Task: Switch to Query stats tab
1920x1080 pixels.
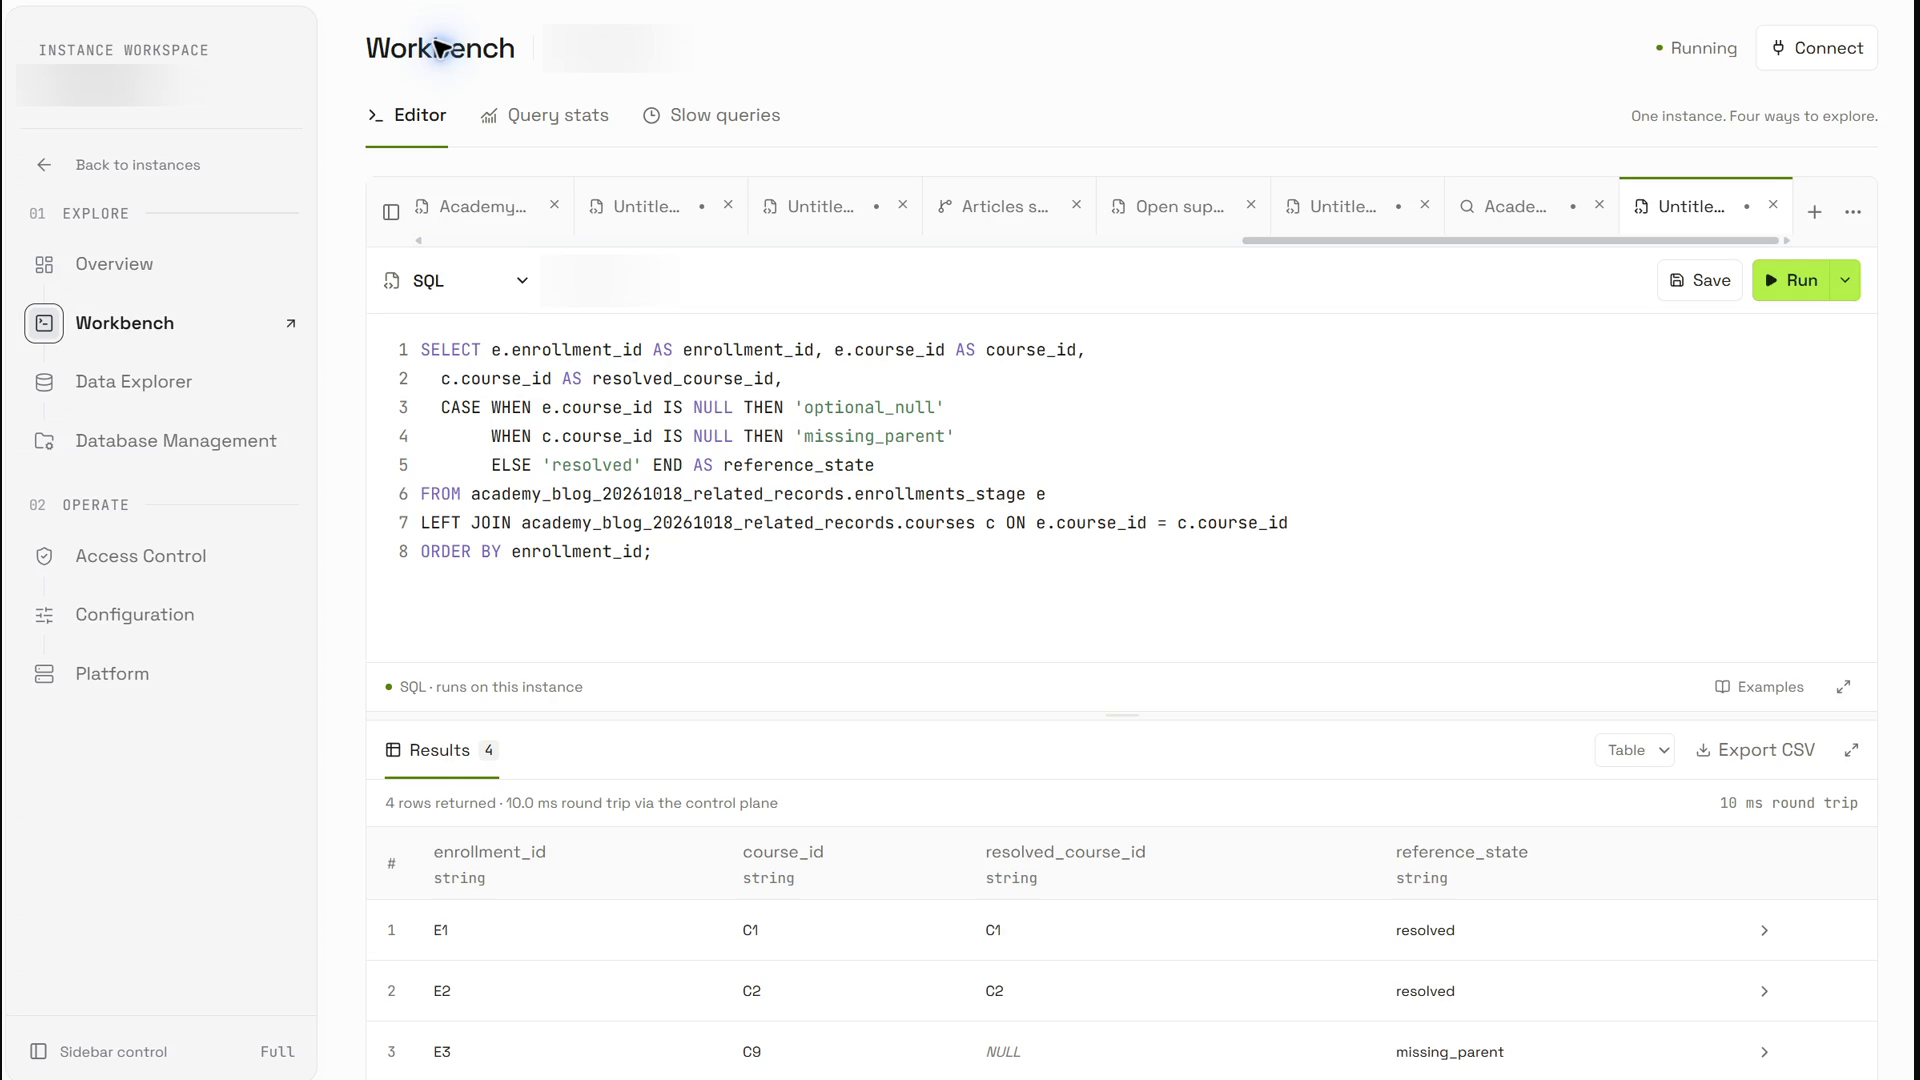Action: coord(545,116)
